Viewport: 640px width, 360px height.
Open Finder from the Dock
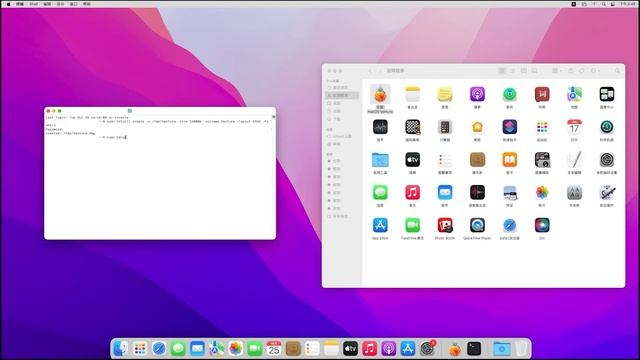point(120,349)
